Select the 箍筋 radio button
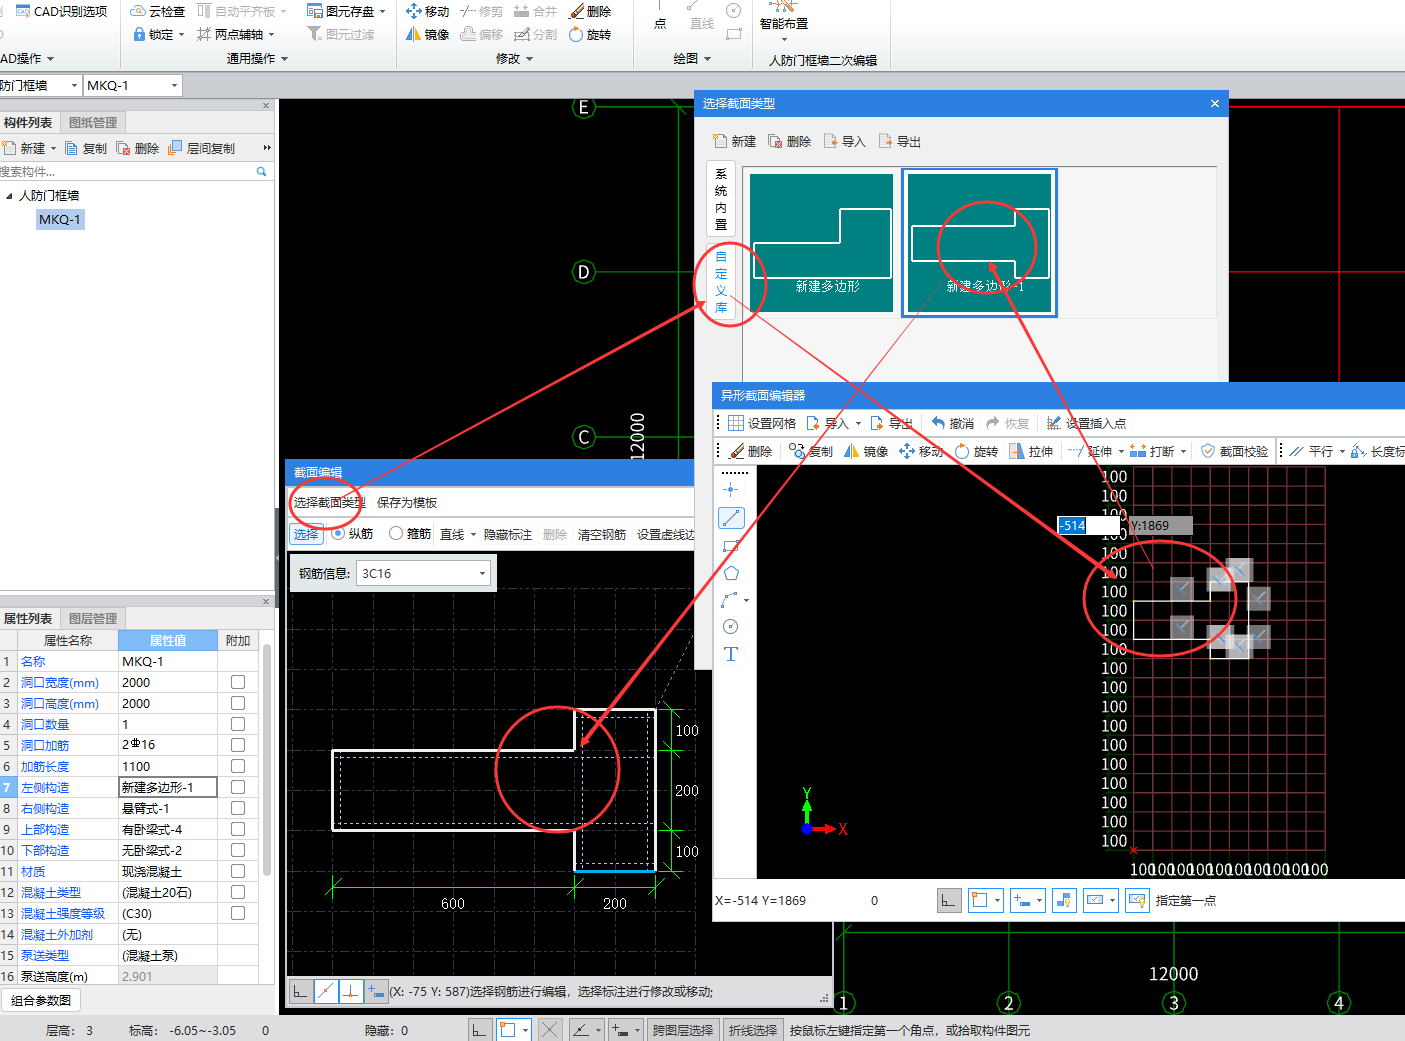The width and height of the screenshot is (1405, 1041). tap(396, 533)
